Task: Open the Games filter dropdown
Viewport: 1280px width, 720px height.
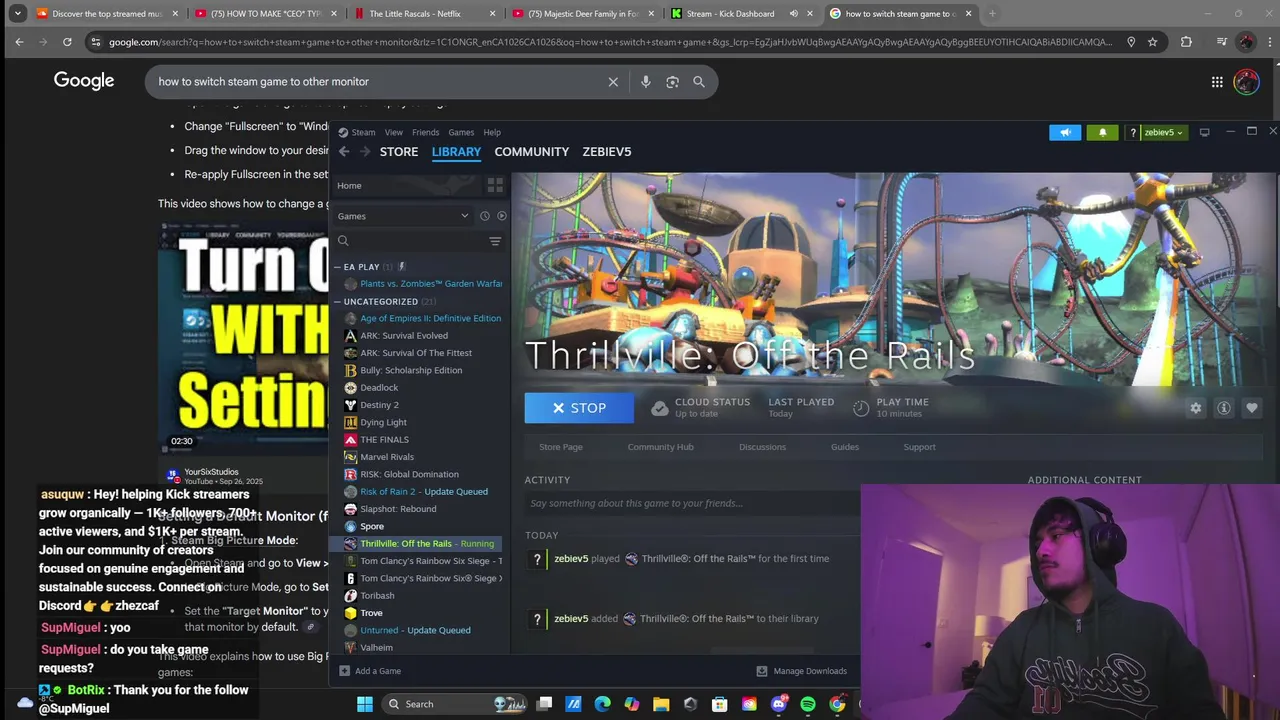Action: click(x=403, y=216)
